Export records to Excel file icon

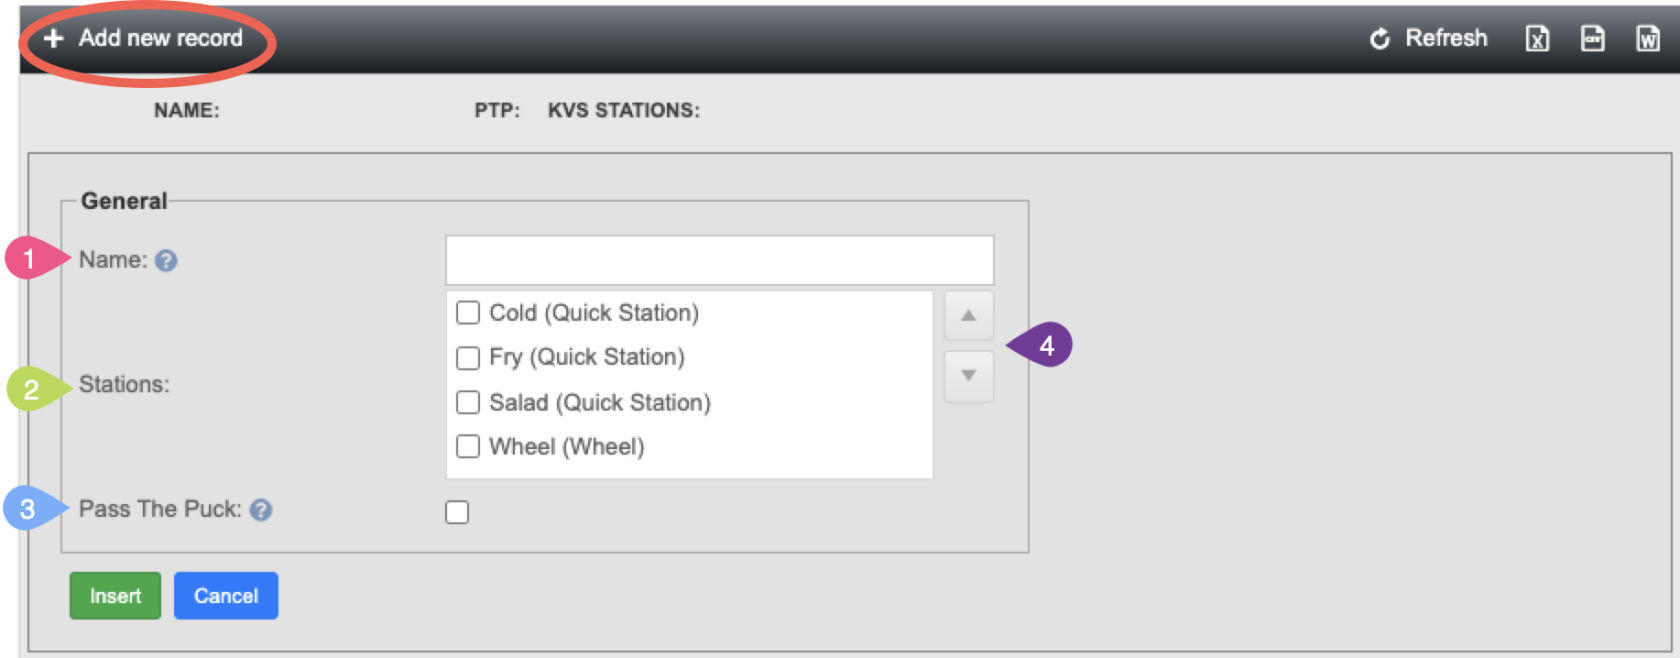1537,38
